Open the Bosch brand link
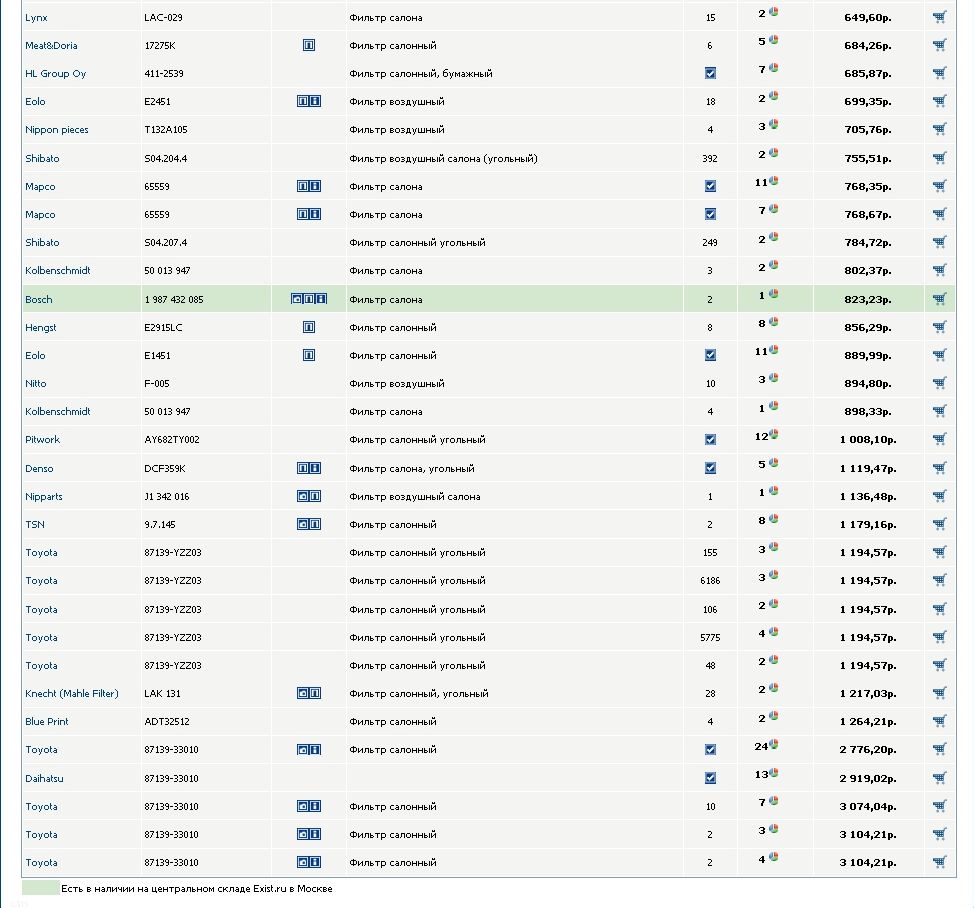 click(x=39, y=299)
